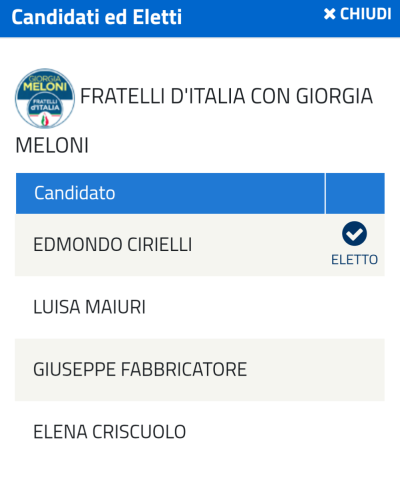This screenshot has width=400, height=480.
Task: Click the inner Fratelli d'Italia circle emblem
Action: pos(45,110)
